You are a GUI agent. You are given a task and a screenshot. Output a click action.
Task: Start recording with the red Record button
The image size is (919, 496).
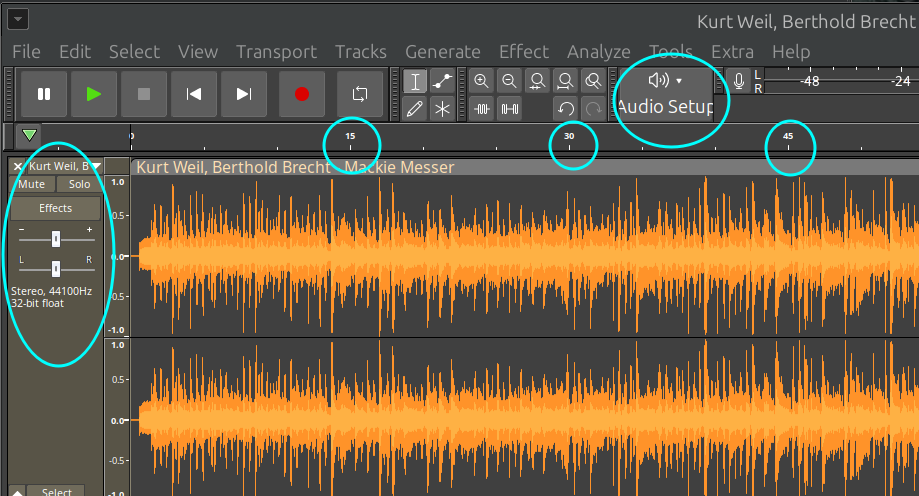pyautogui.click(x=302, y=94)
